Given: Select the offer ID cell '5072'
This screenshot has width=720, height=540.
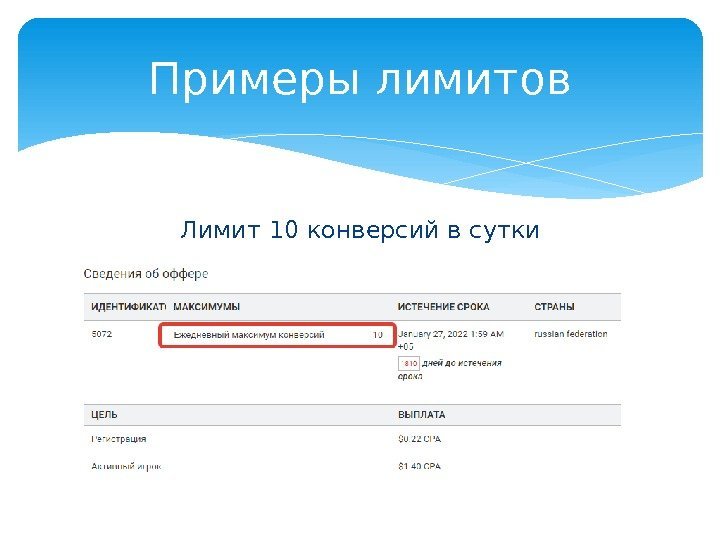Looking at the screenshot, I should pos(101,334).
